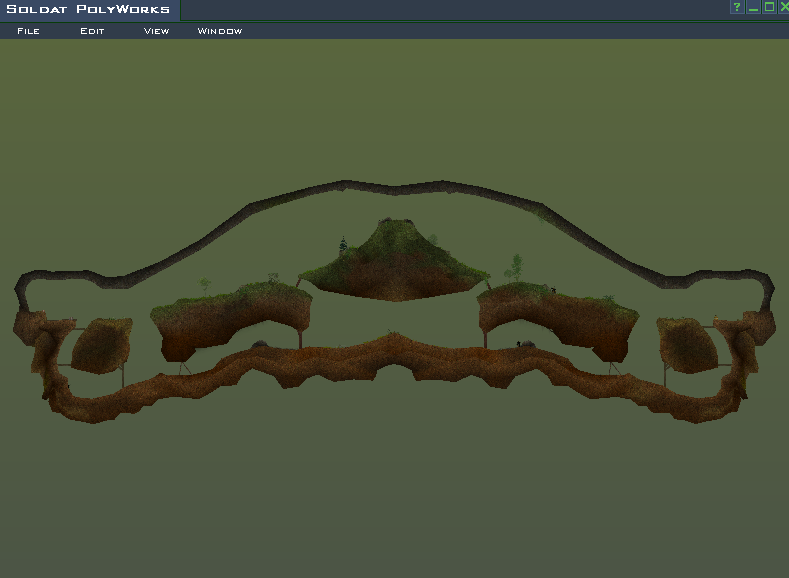Click the small rock chunk at far left
Viewport: 789px width, 578px height.
101,345
